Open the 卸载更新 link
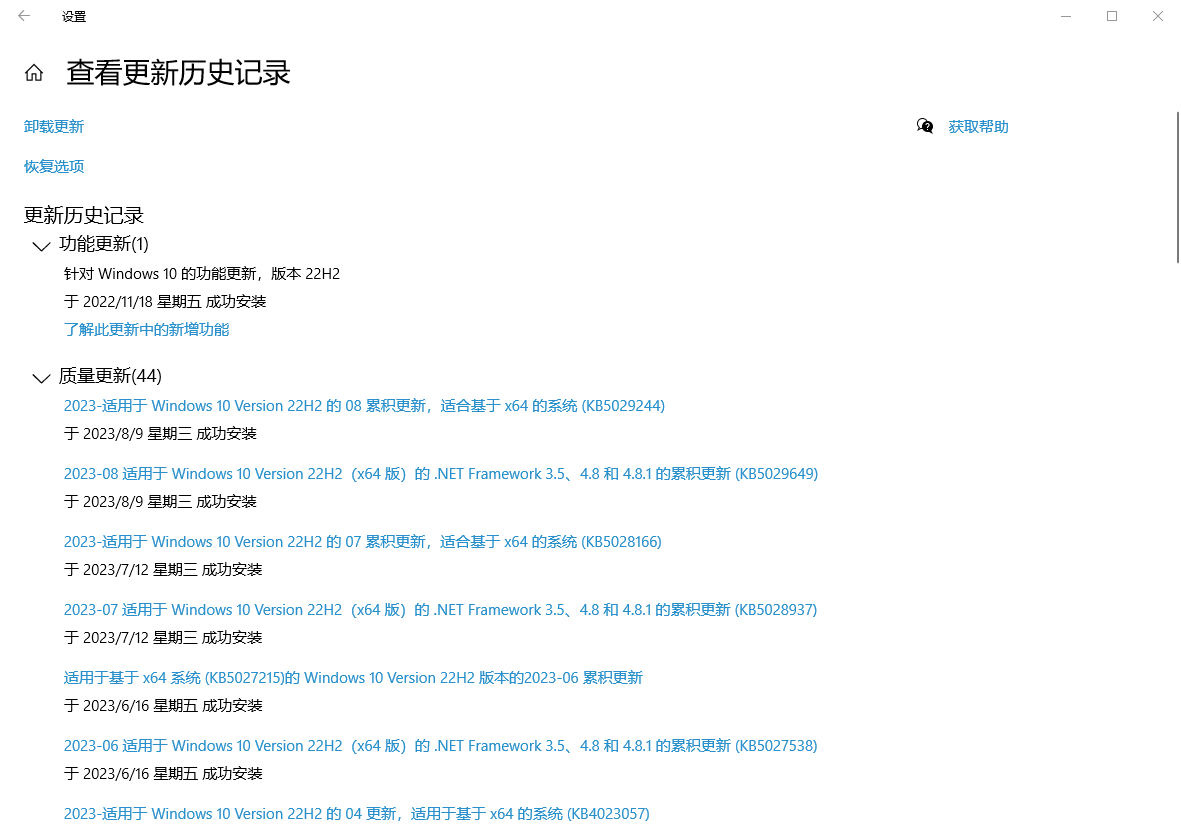 53,127
